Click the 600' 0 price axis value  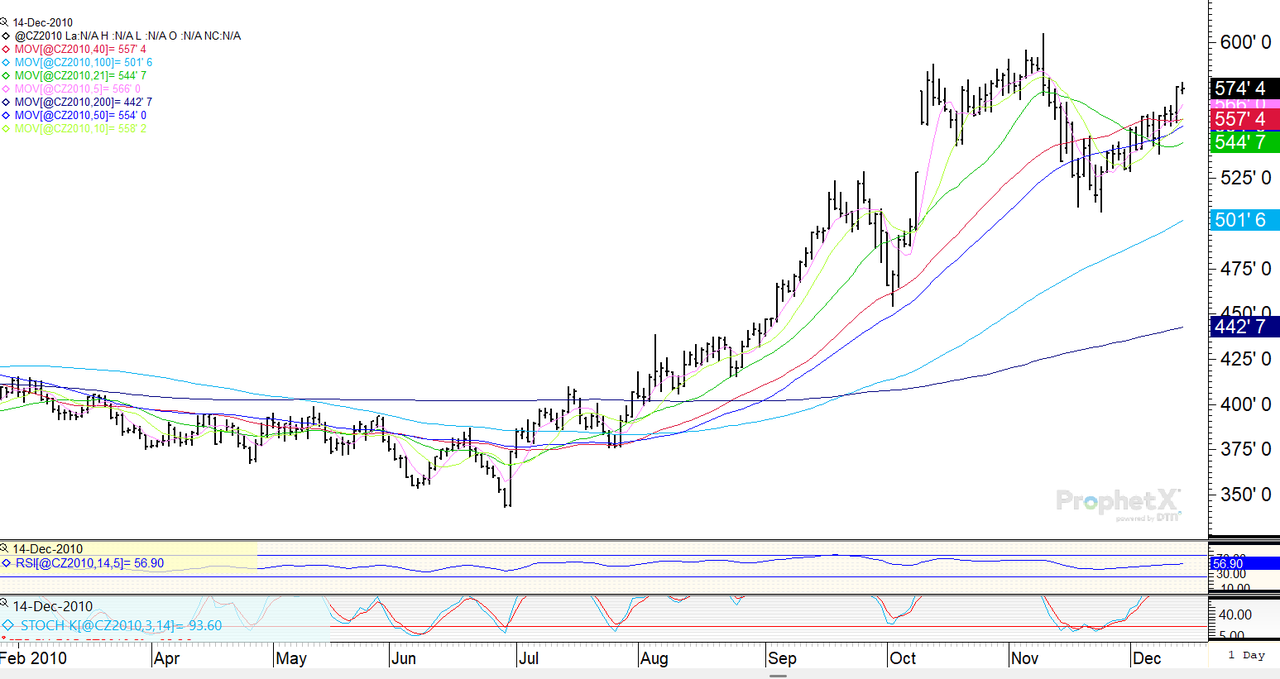(x=1245, y=42)
